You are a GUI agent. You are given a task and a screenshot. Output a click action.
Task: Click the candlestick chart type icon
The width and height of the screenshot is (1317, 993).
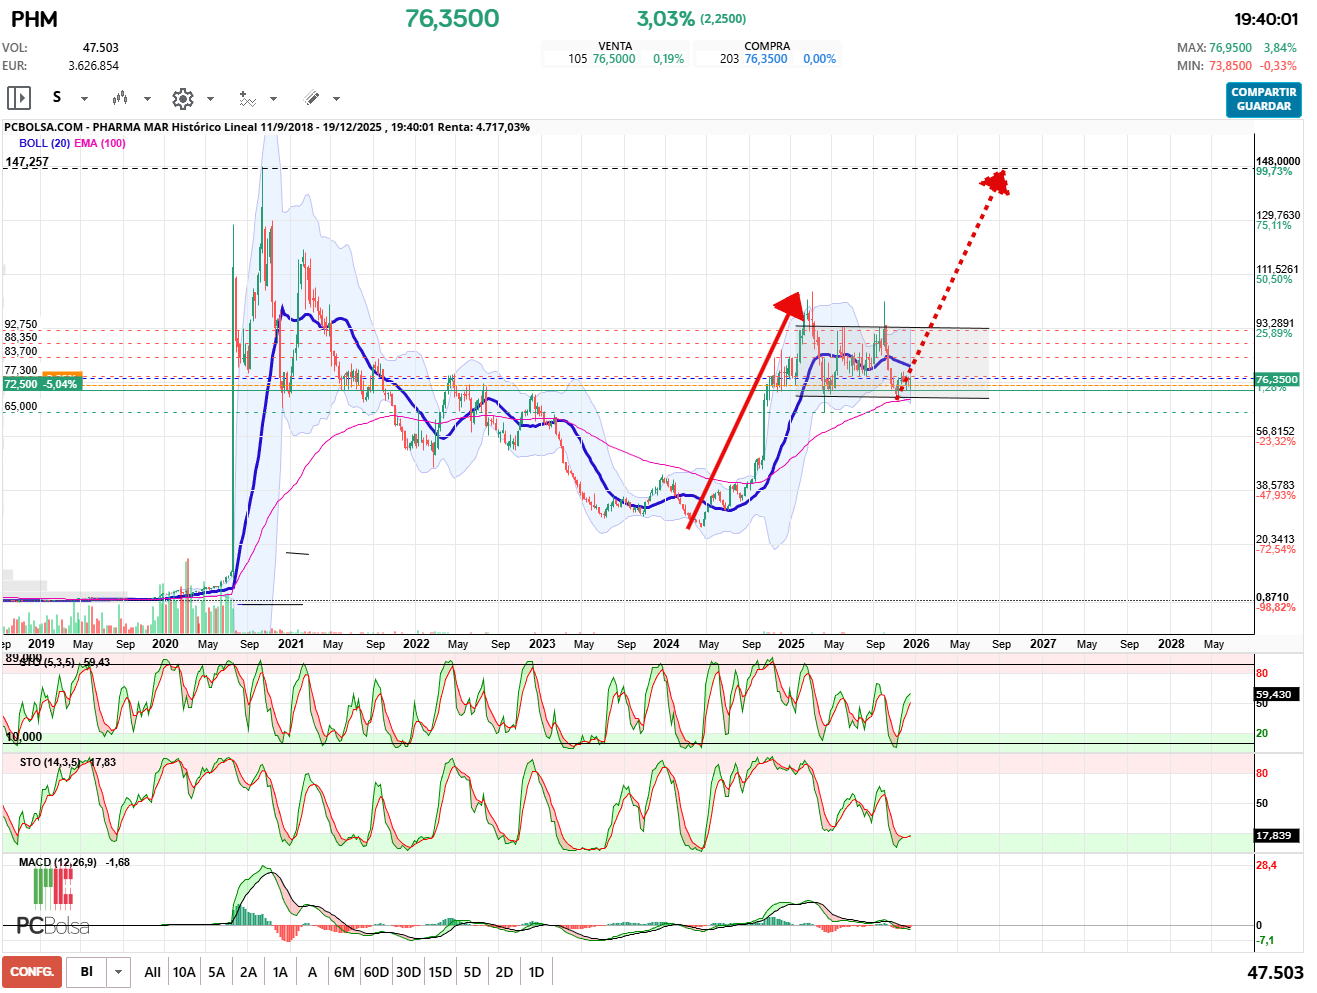pyautogui.click(x=120, y=98)
